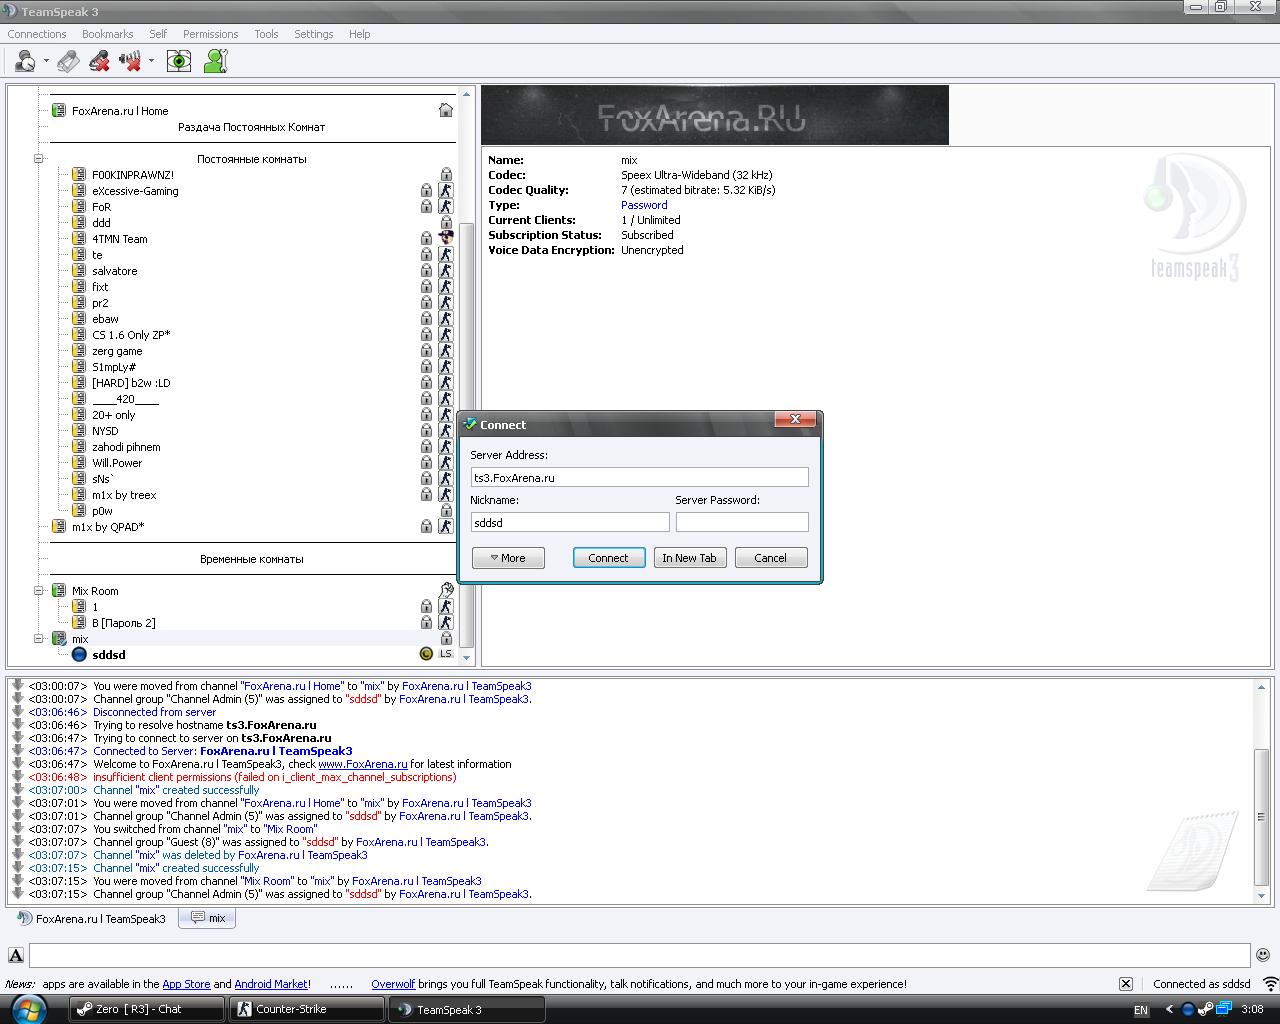Click the Counter-Strike icon on NYSD row

tap(446, 431)
